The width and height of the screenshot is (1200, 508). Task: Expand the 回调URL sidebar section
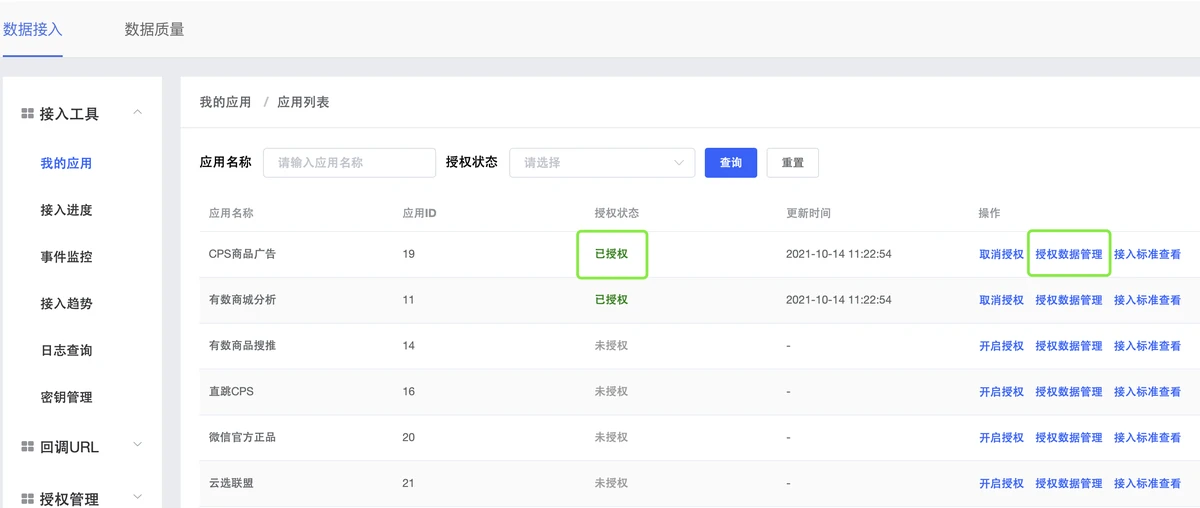[x=138, y=446]
